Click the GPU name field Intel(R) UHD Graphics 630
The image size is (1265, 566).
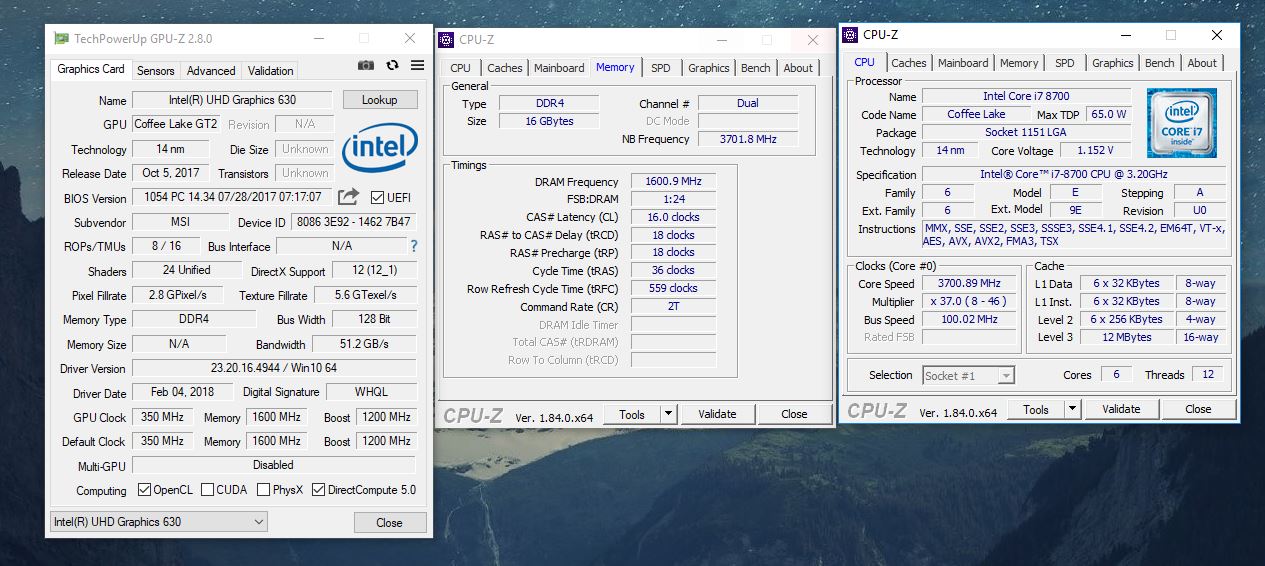click(233, 100)
